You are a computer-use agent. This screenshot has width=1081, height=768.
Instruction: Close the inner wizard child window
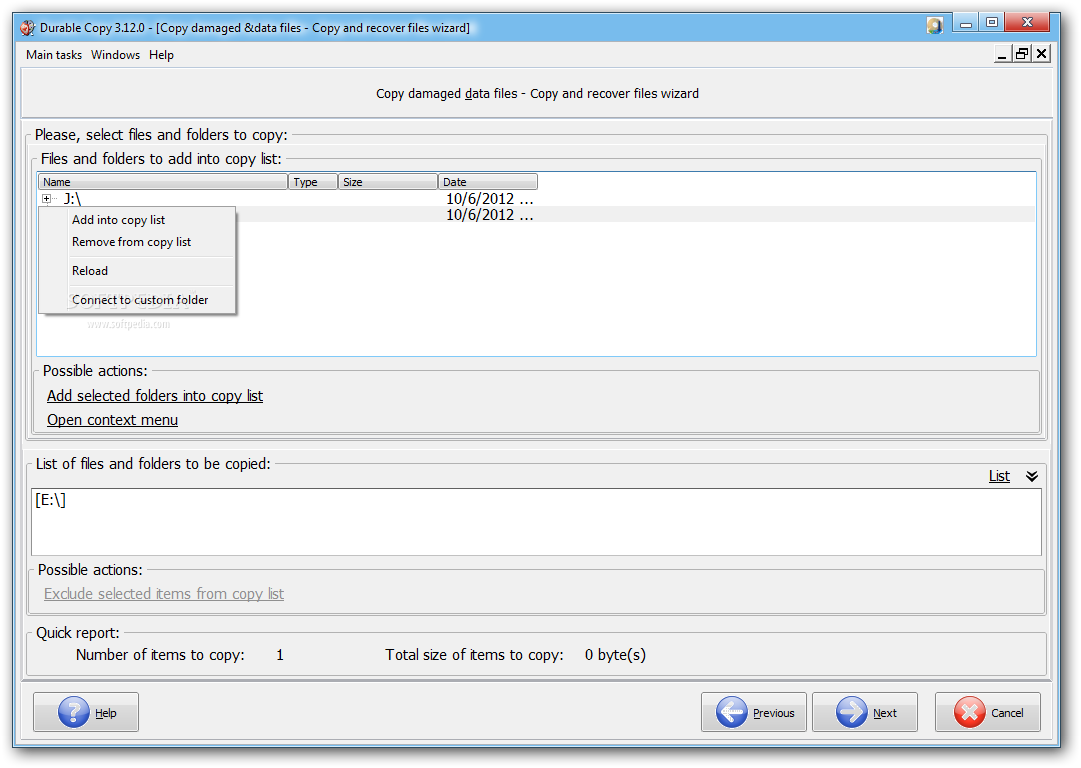pyautogui.click(x=1042, y=54)
